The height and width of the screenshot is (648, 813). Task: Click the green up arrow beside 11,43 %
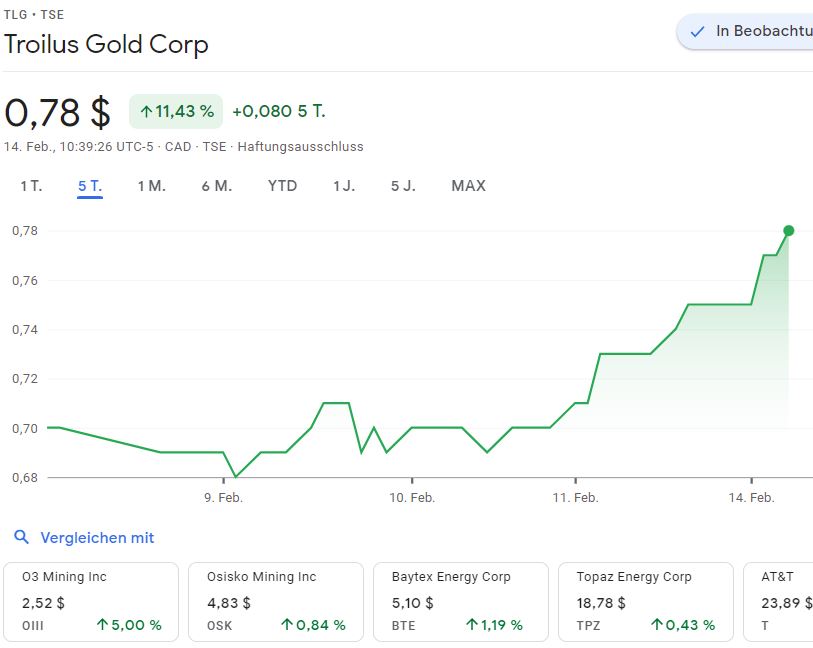[146, 111]
